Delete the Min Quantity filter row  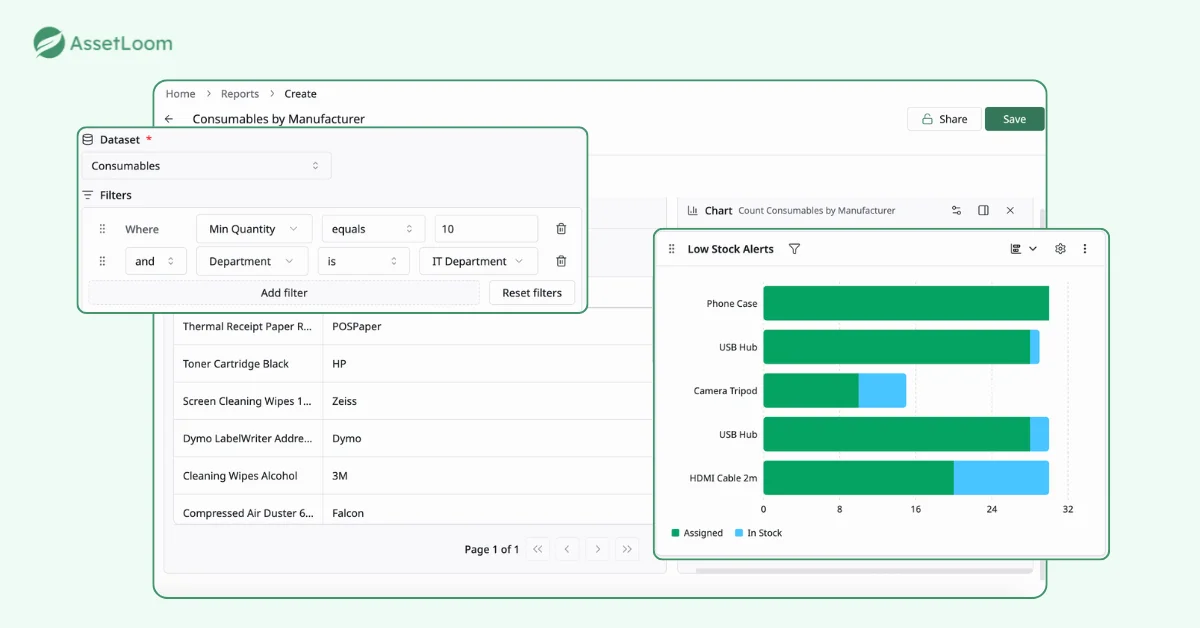561,229
